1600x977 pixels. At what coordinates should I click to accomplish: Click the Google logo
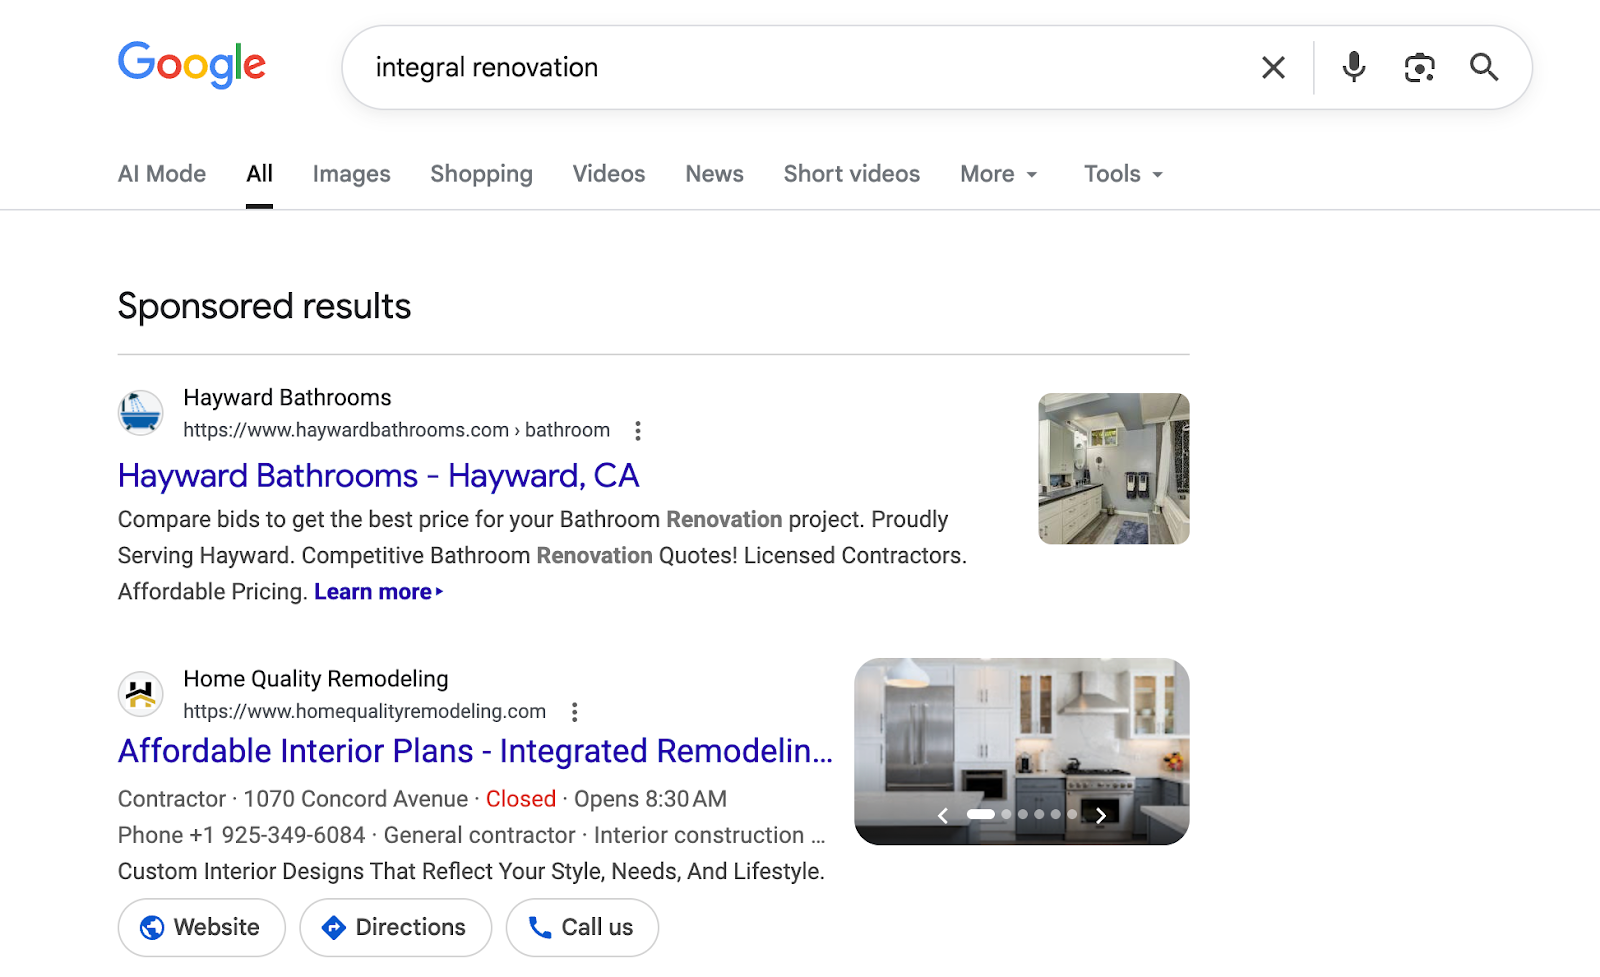(192, 65)
